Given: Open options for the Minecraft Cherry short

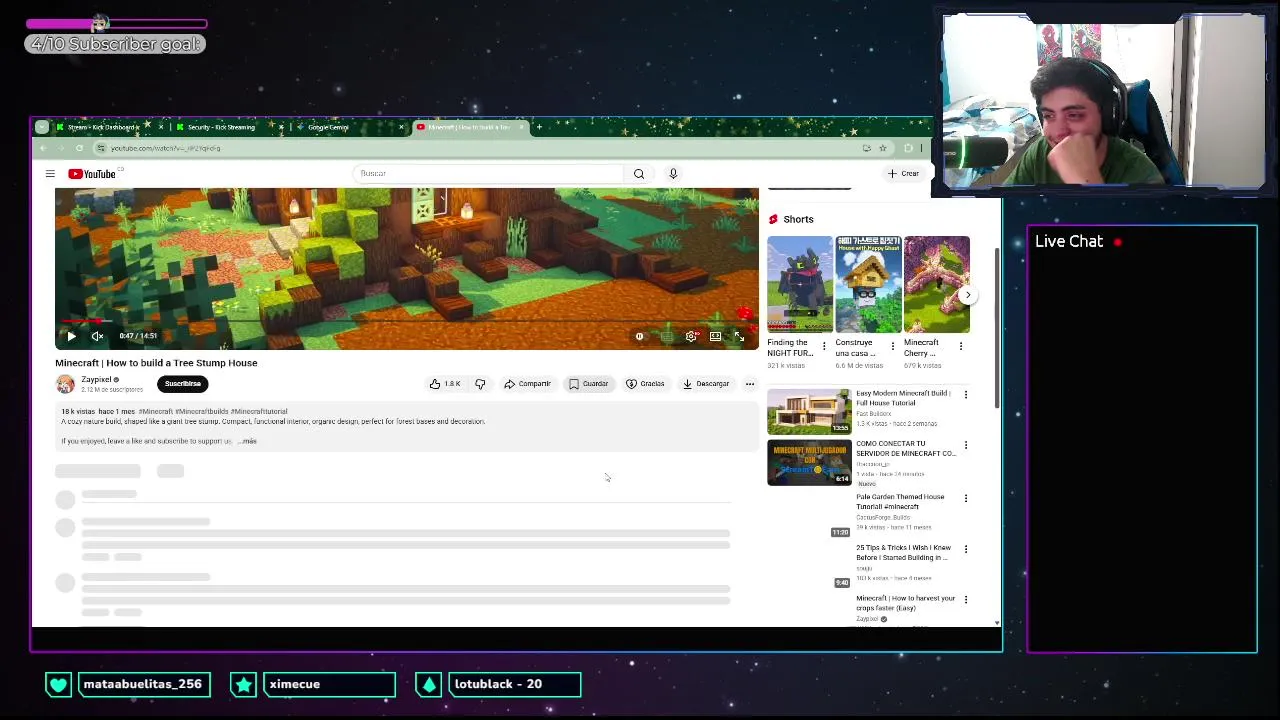Looking at the screenshot, I should click(961, 346).
